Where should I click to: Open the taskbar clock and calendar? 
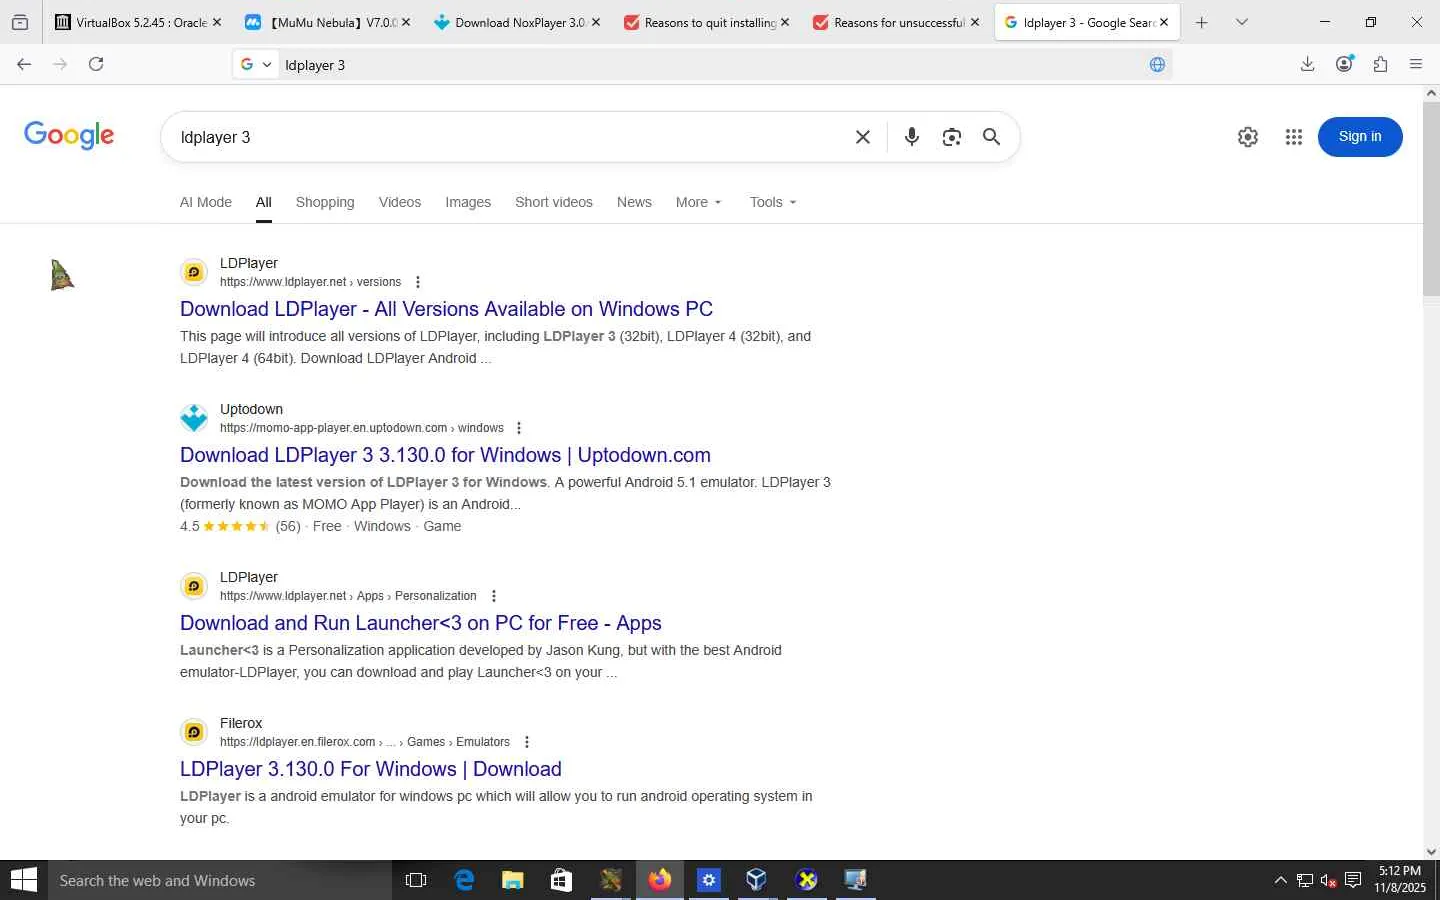(1399, 880)
